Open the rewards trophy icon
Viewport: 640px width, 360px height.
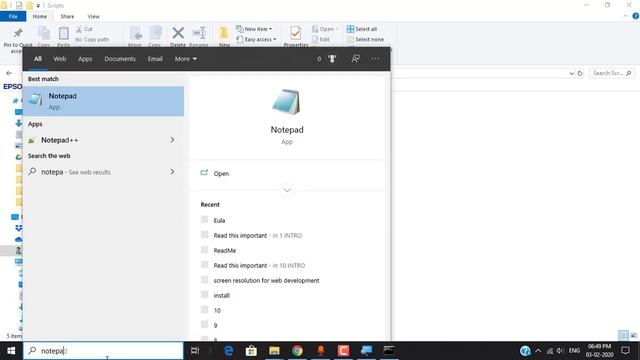332,59
